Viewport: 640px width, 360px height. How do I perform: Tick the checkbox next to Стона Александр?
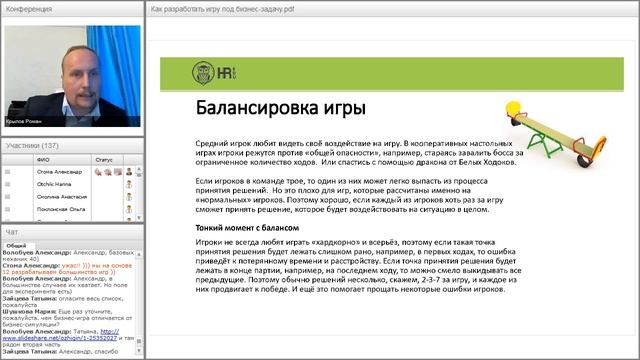[7, 172]
